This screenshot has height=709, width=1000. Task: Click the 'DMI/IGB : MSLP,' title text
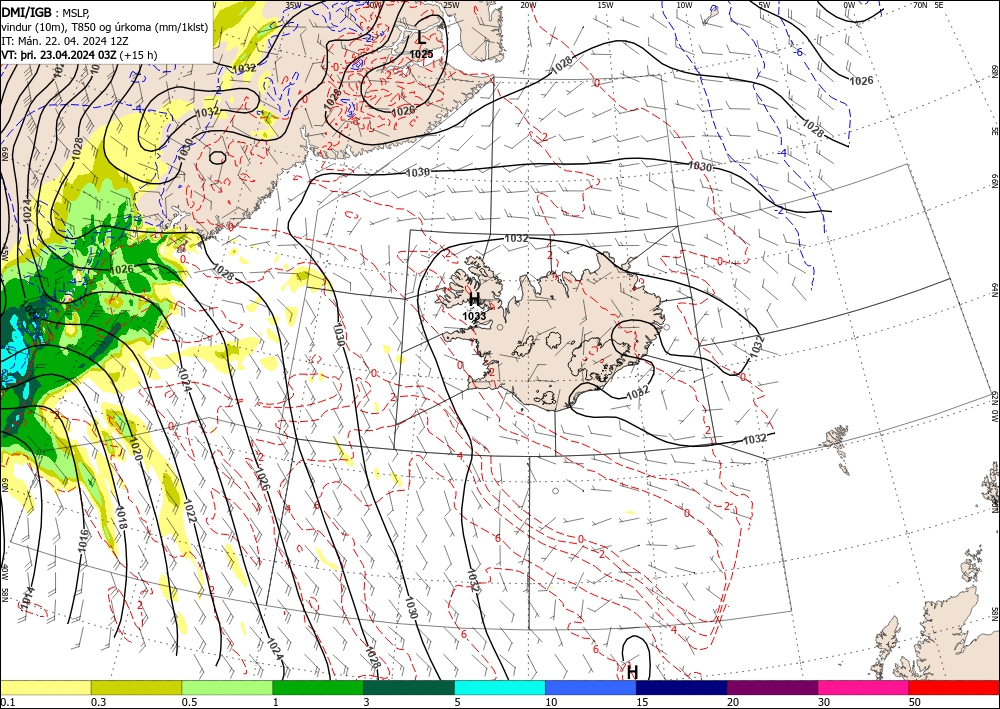click(47, 11)
